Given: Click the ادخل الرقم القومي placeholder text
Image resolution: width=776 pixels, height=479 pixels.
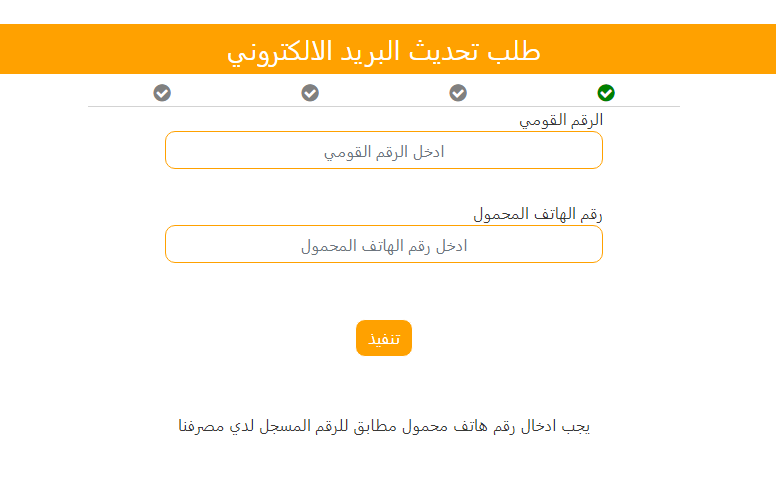Looking at the screenshot, I should pyautogui.click(x=384, y=152).
